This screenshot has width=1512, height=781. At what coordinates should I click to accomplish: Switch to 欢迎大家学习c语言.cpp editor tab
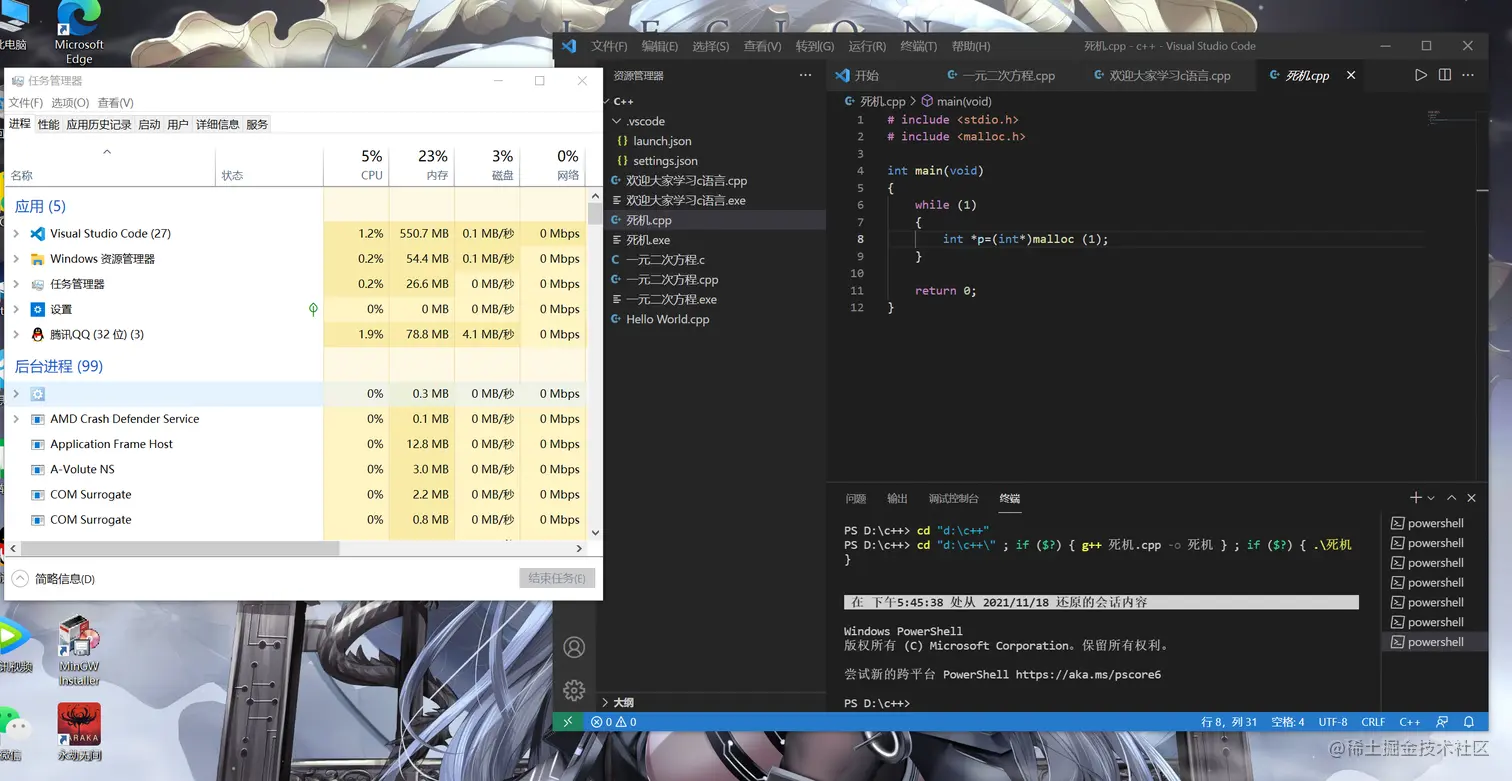[1170, 75]
